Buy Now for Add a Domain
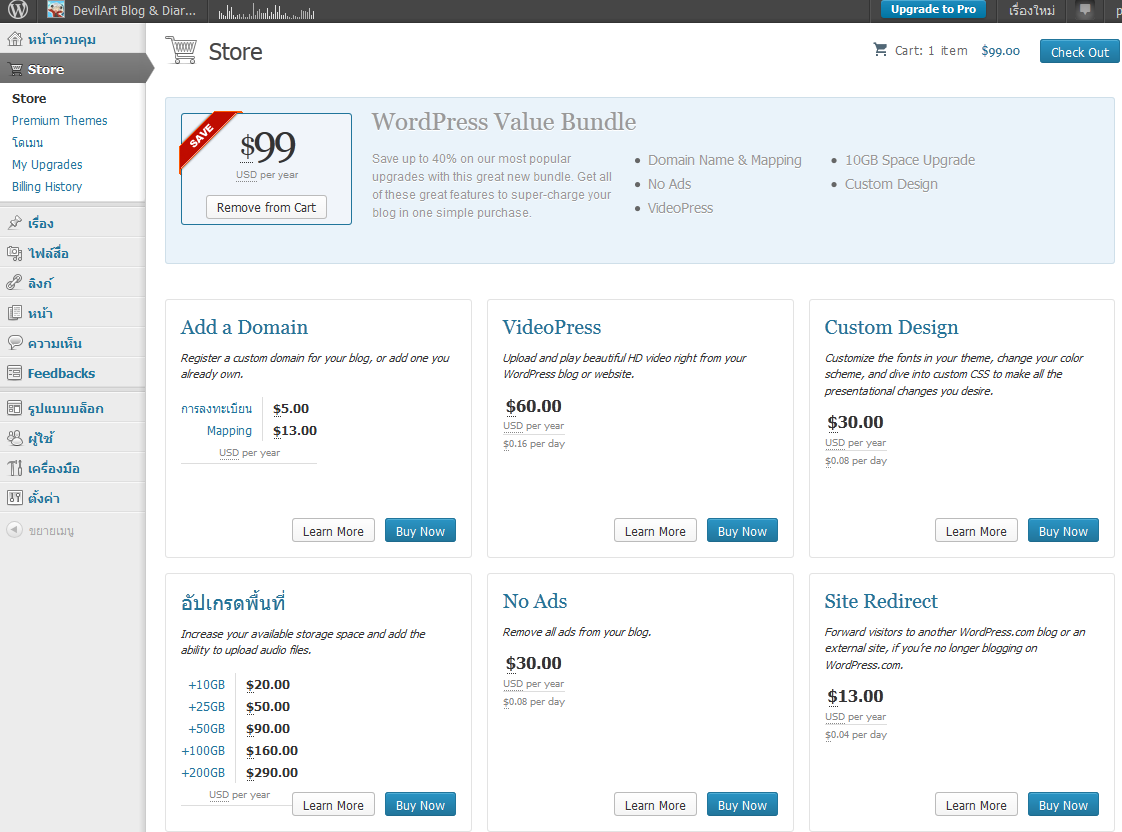 (x=420, y=531)
